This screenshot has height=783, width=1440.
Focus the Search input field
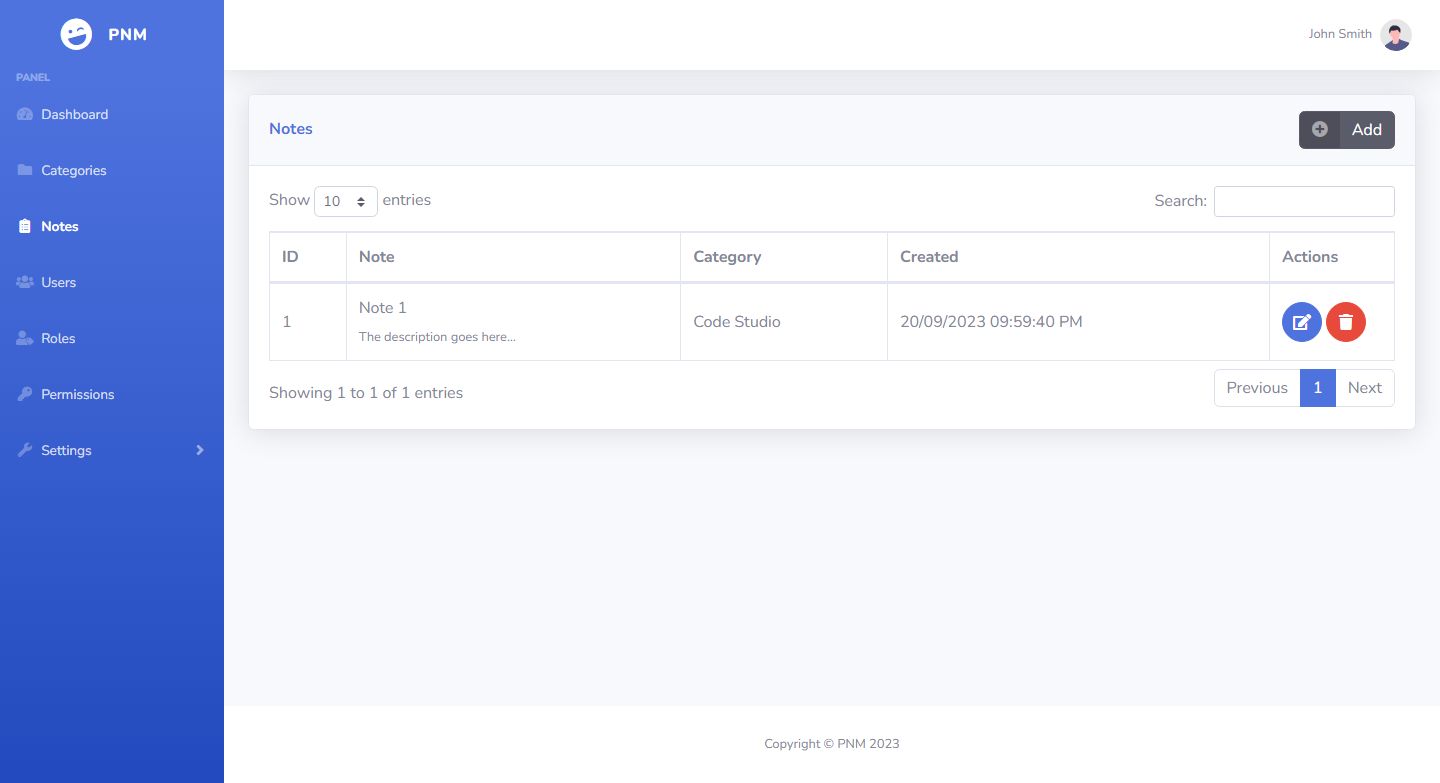(1303, 201)
